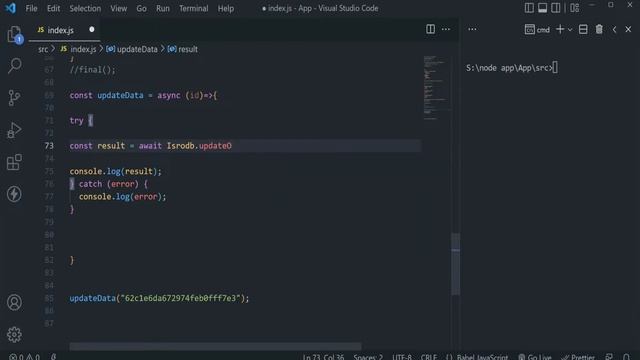Viewport: 640px width, 360px height.
Task: Click the left arrow in the terminal panel toolbar
Action: [x=614, y=29]
